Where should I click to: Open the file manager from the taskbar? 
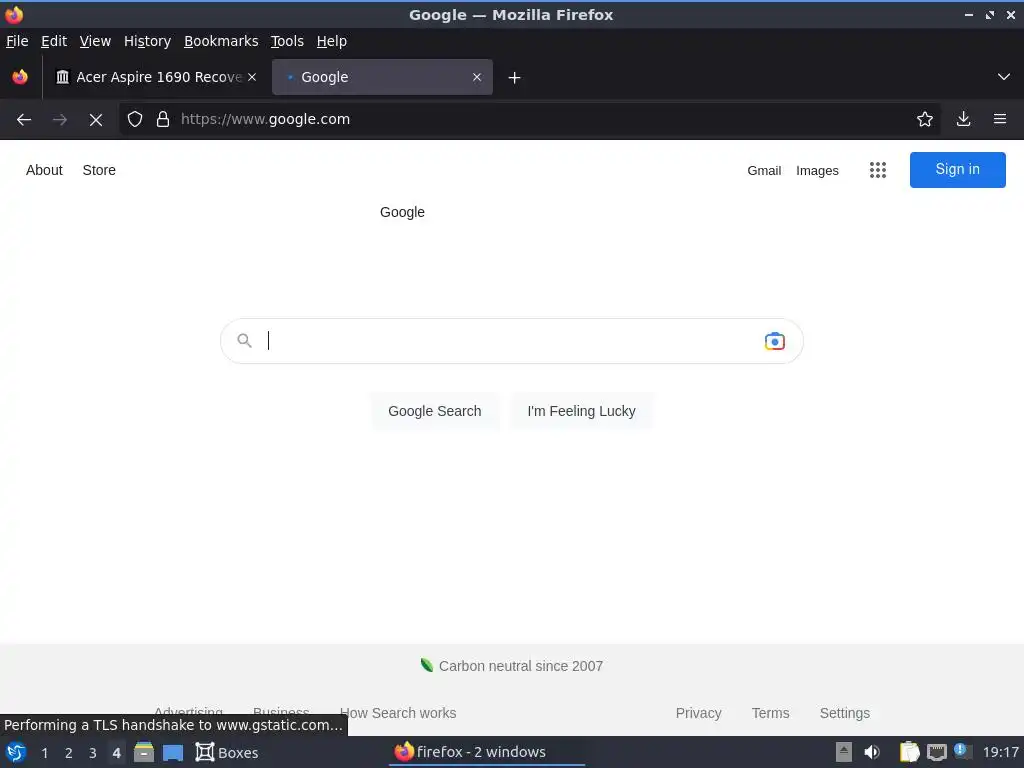tap(144, 752)
